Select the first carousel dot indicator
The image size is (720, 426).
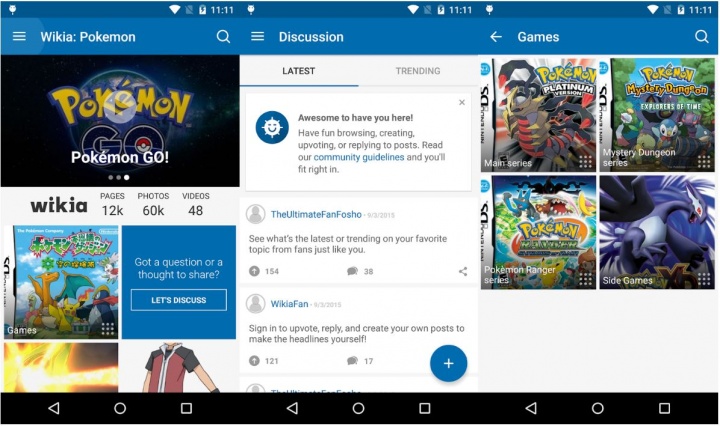tap(111, 177)
